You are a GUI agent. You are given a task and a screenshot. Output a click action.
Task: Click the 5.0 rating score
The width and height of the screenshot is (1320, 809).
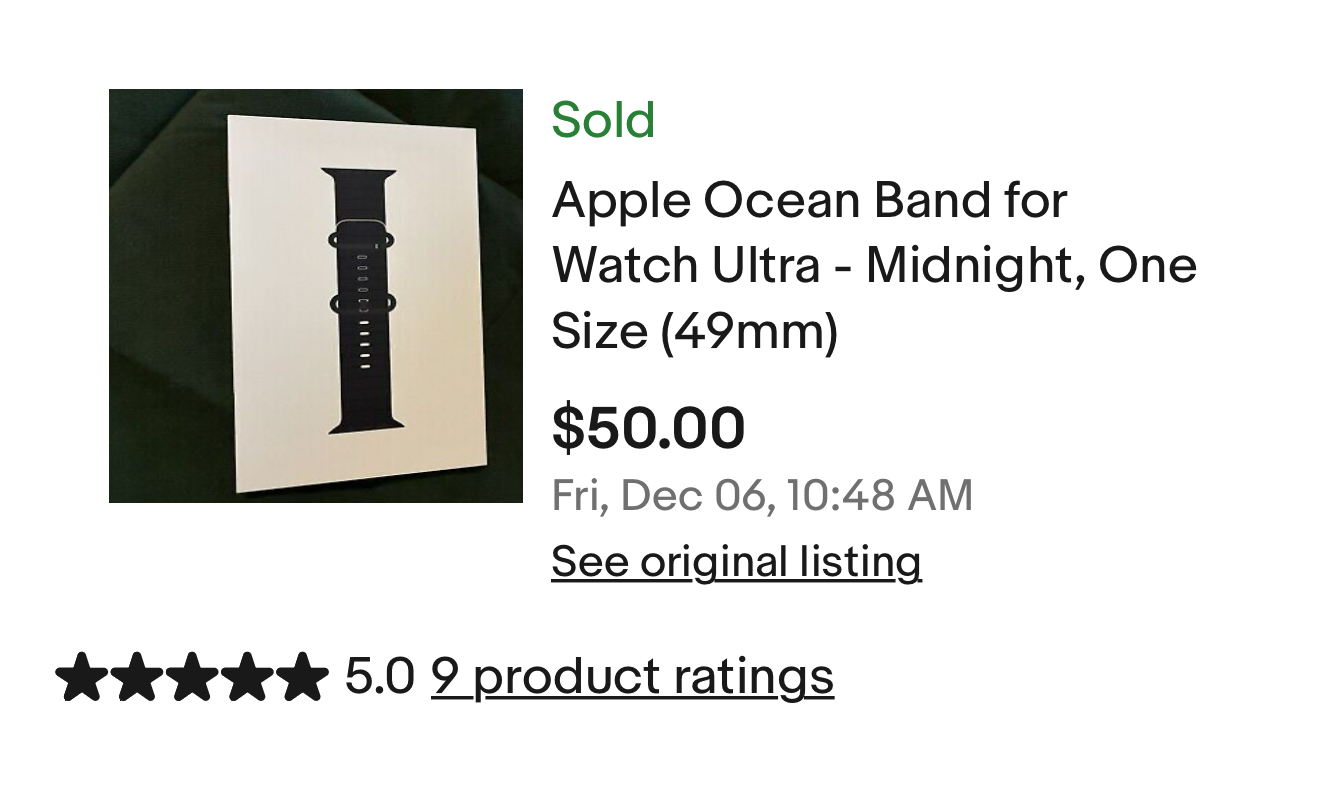click(379, 677)
